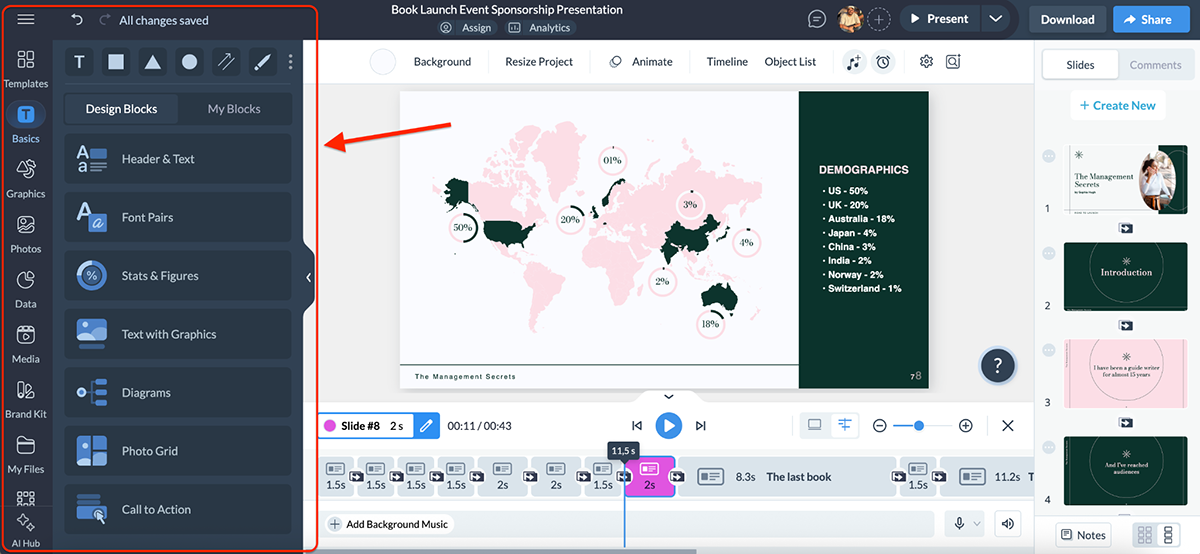Pick the pen draw tool

261,62
